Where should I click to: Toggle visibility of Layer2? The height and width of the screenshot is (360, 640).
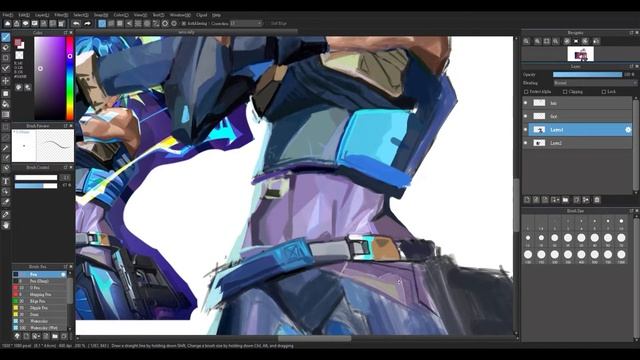click(526, 143)
